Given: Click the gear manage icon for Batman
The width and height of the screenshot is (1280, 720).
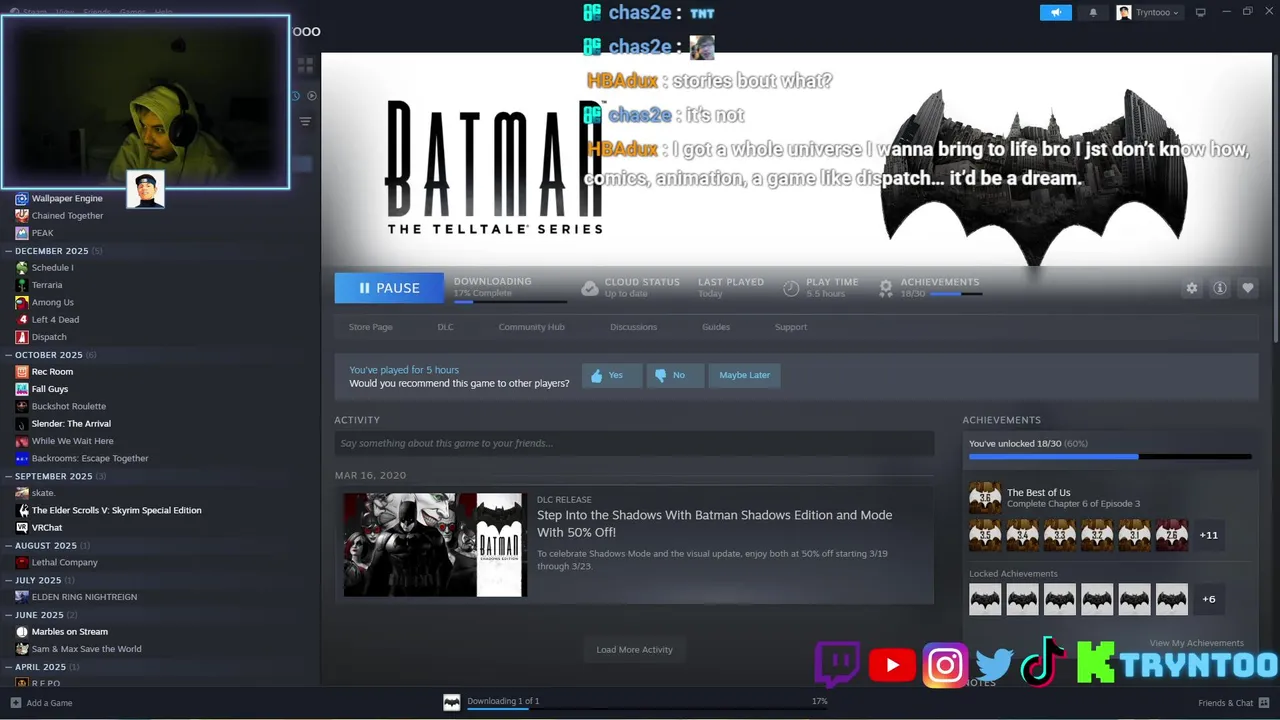Looking at the screenshot, I should (1191, 288).
